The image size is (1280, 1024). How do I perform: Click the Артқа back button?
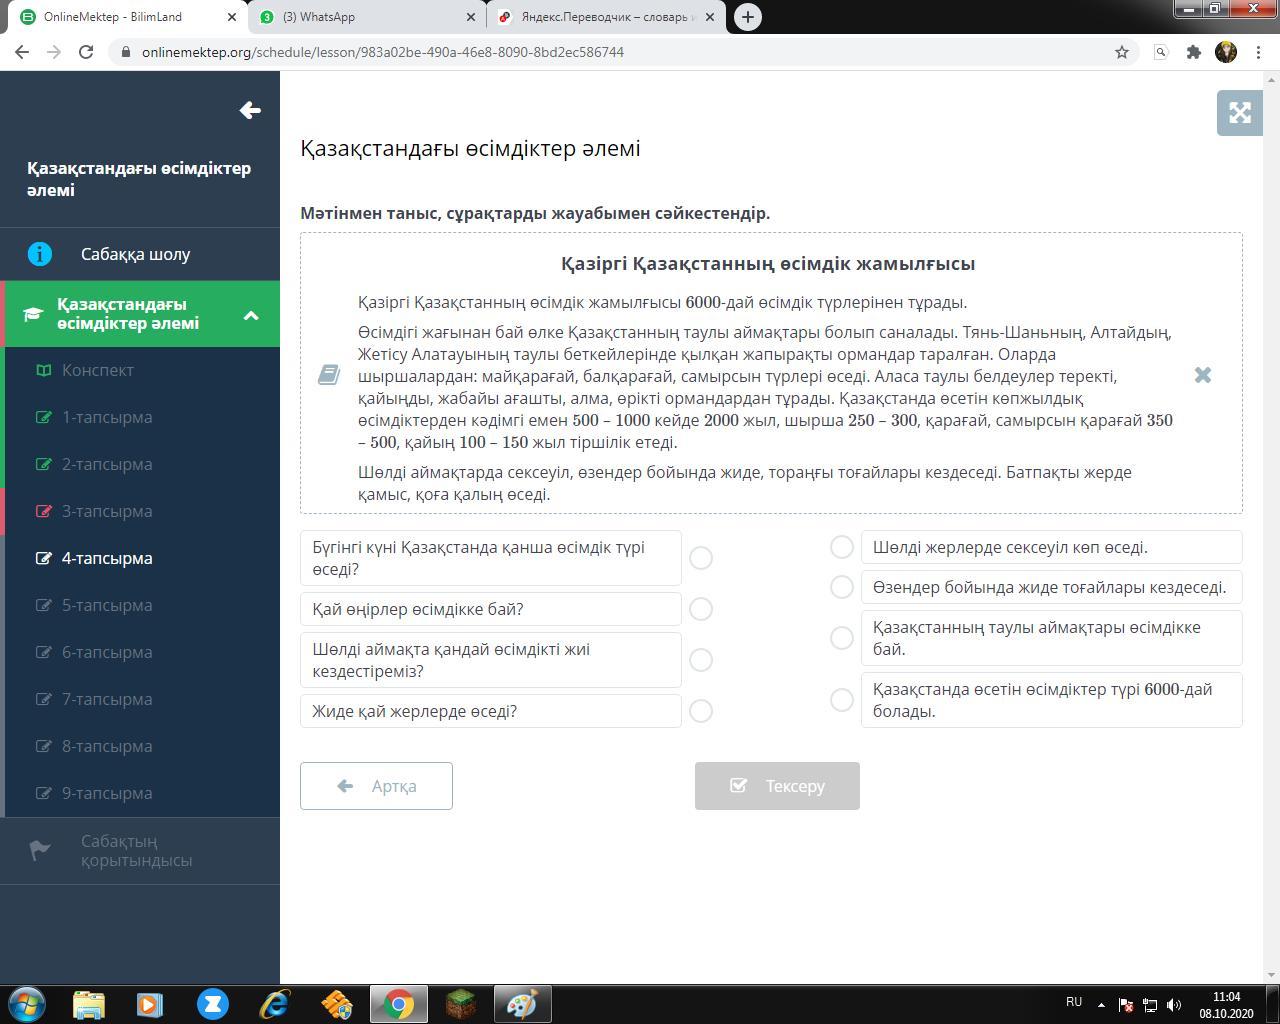[376, 786]
